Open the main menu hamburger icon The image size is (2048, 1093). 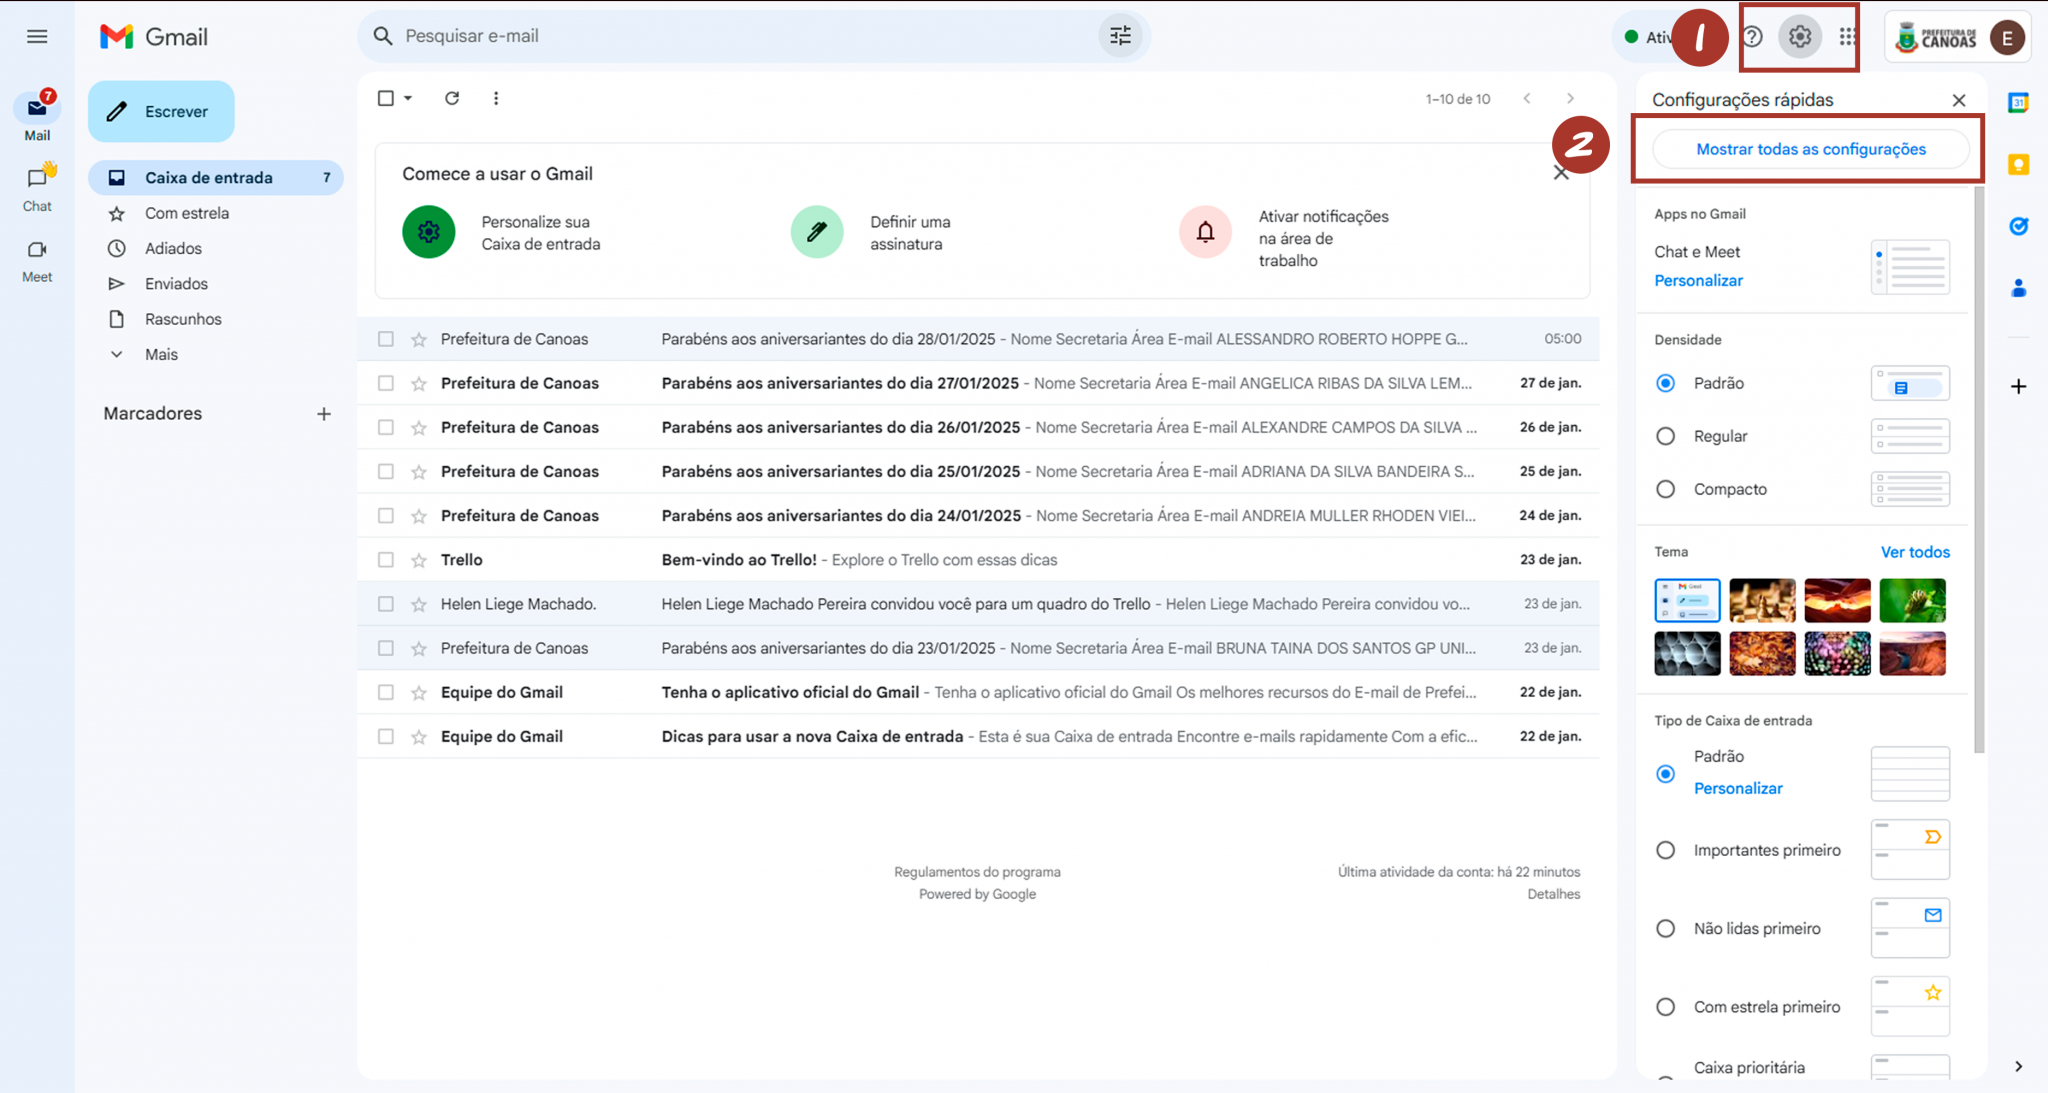tap(37, 37)
